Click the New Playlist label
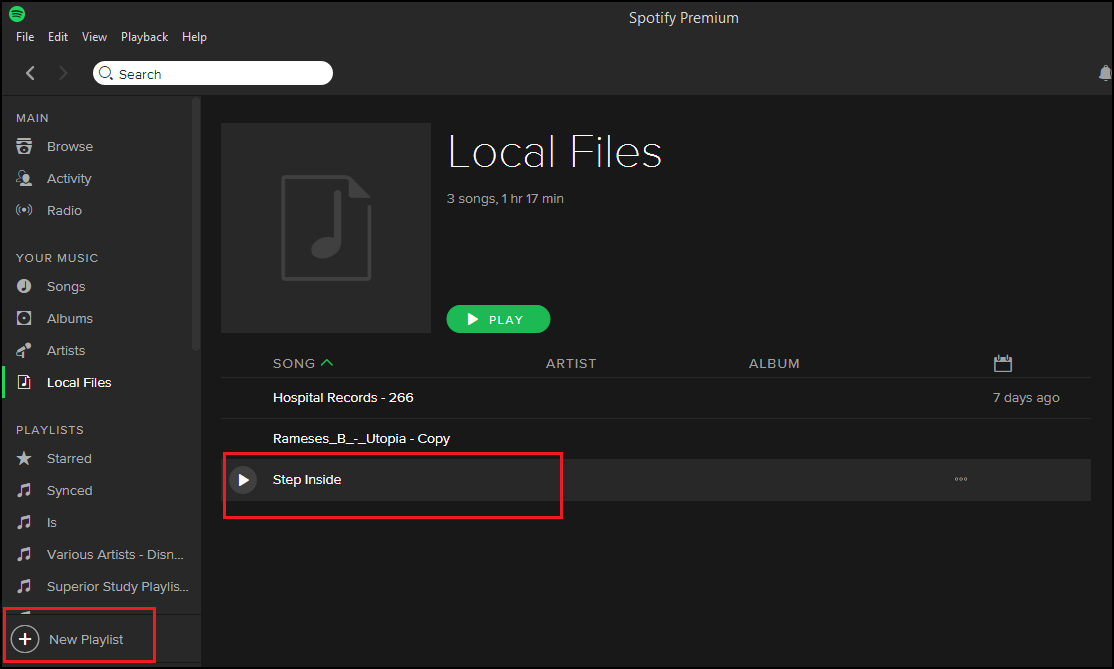This screenshot has height=669, width=1114. point(86,640)
